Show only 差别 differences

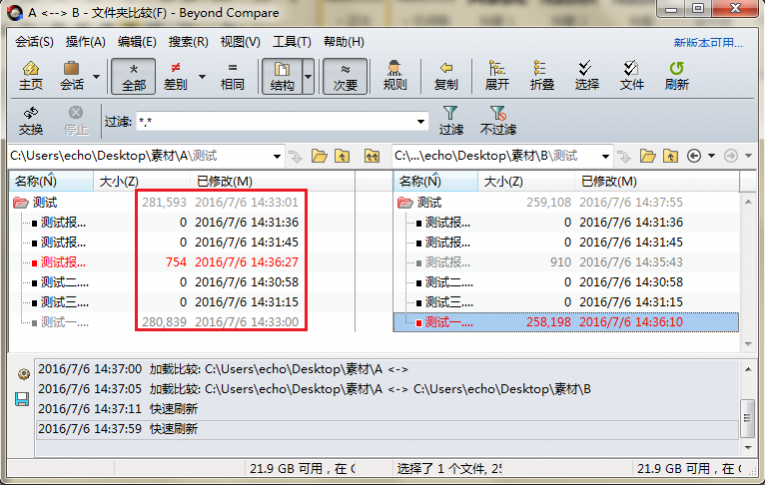coord(175,76)
